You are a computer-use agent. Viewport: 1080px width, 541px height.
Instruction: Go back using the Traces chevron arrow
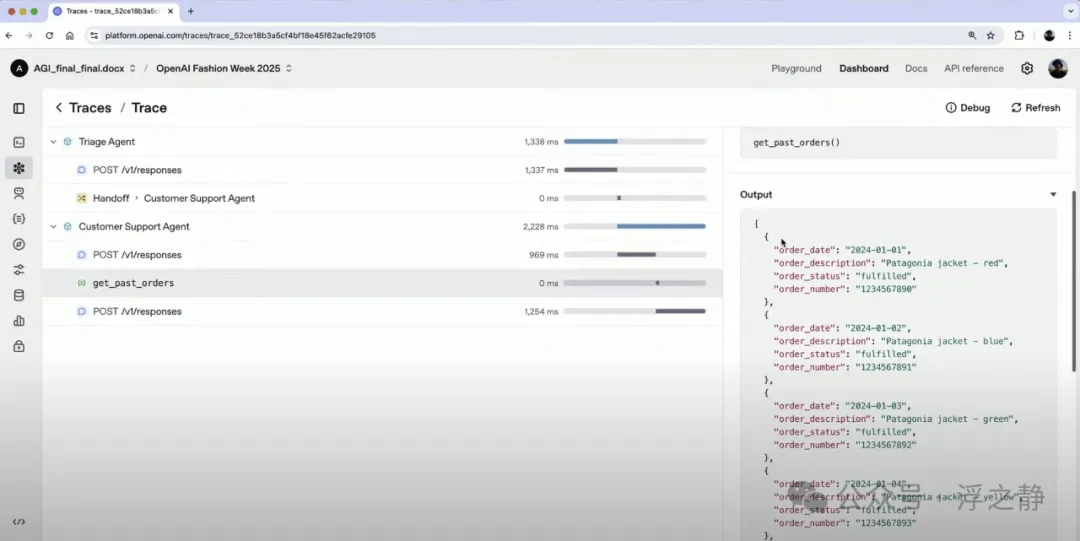click(x=59, y=108)
